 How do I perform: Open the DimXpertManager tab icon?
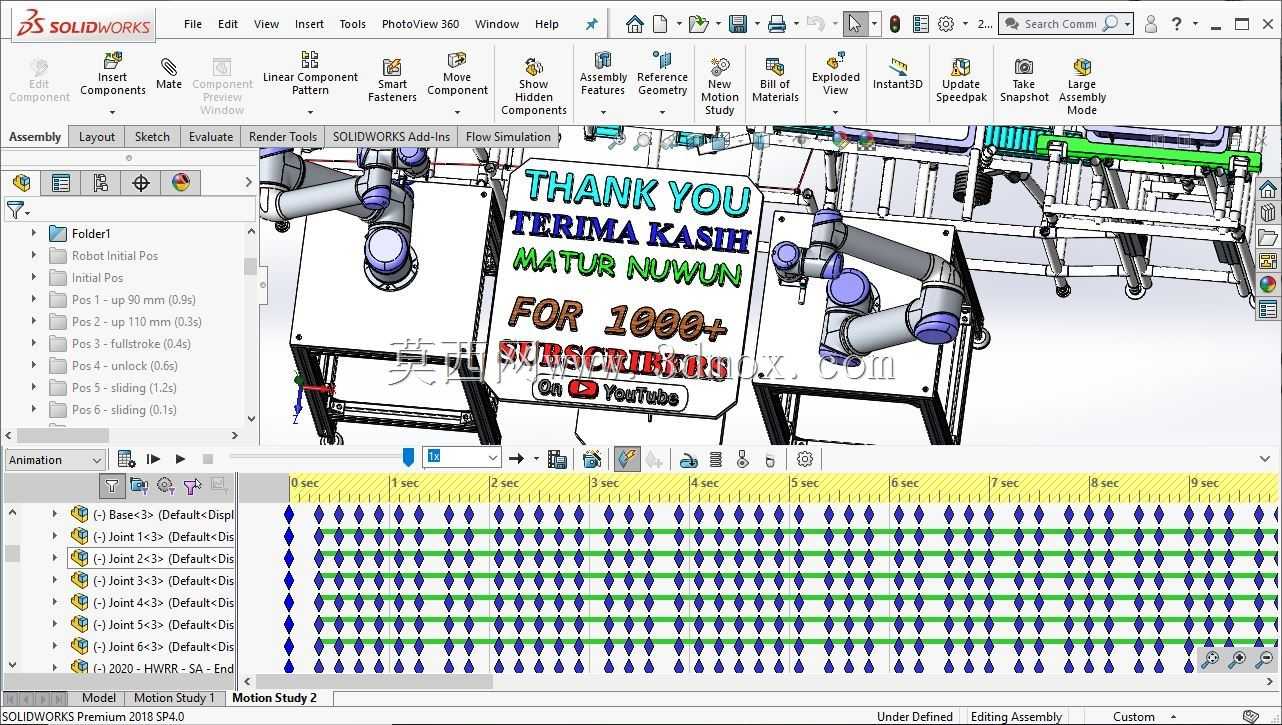140,183
